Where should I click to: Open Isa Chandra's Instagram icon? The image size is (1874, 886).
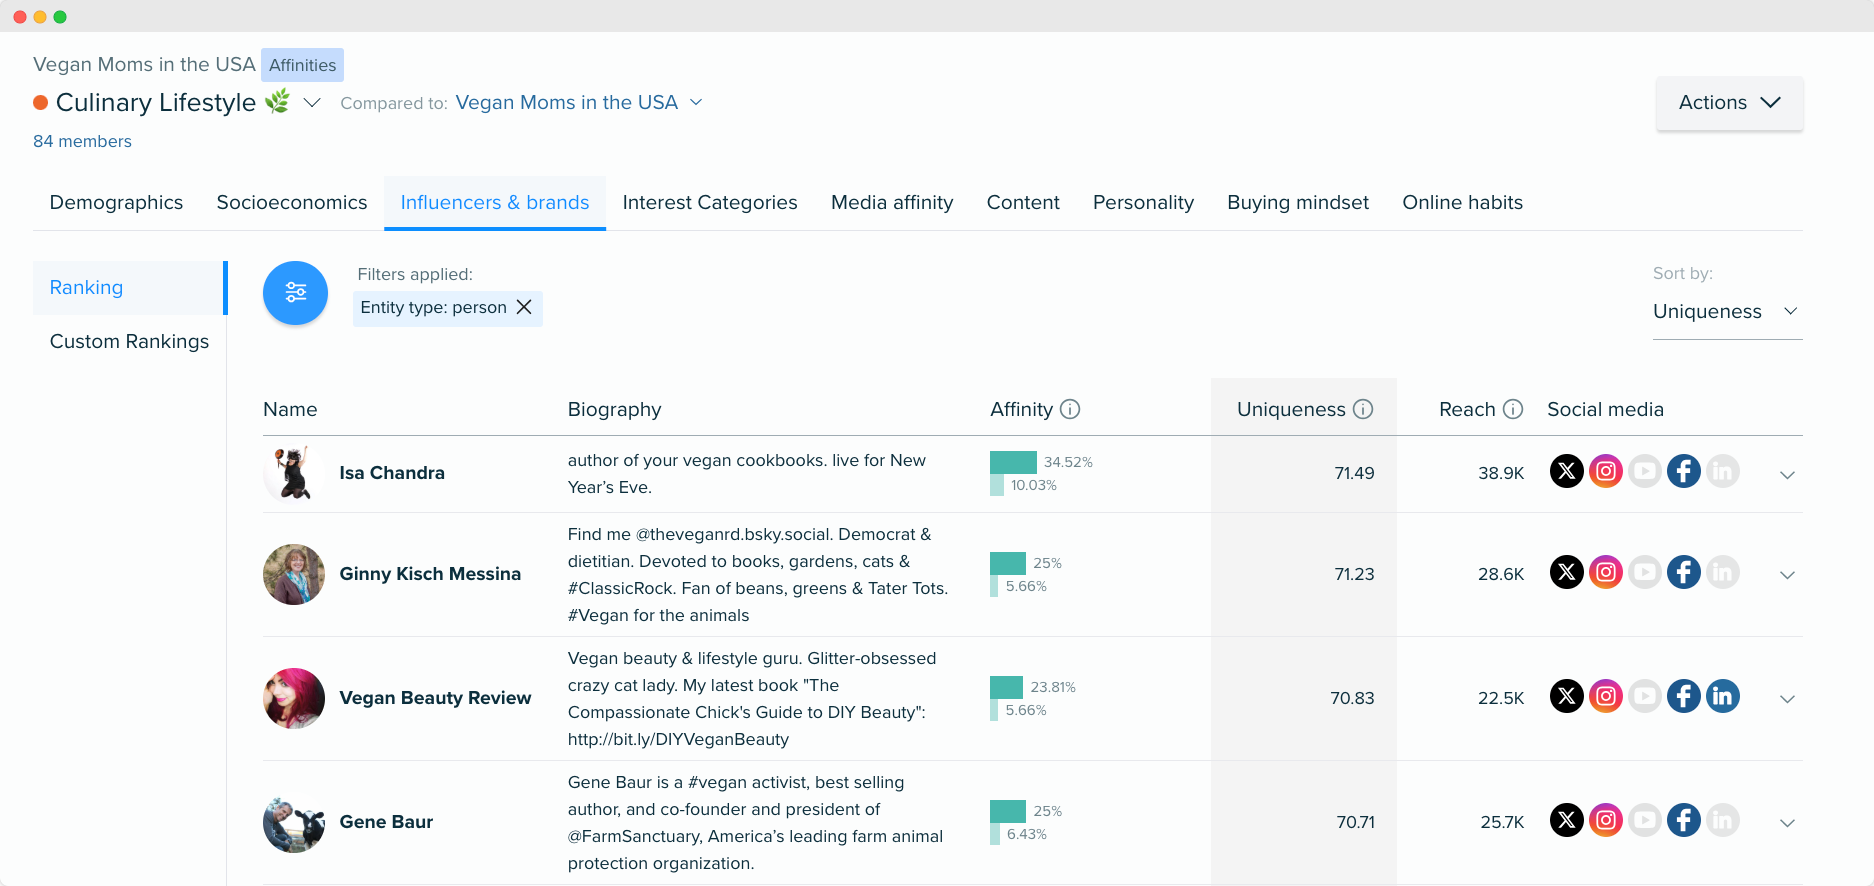point(1606,471)
